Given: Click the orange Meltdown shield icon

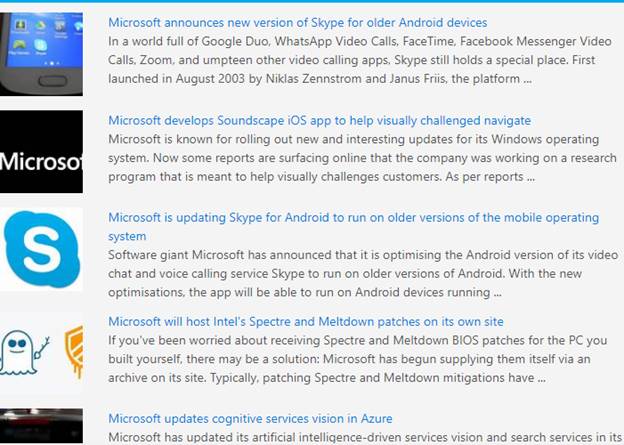Looking at the screenshot, I should point(74,351).
